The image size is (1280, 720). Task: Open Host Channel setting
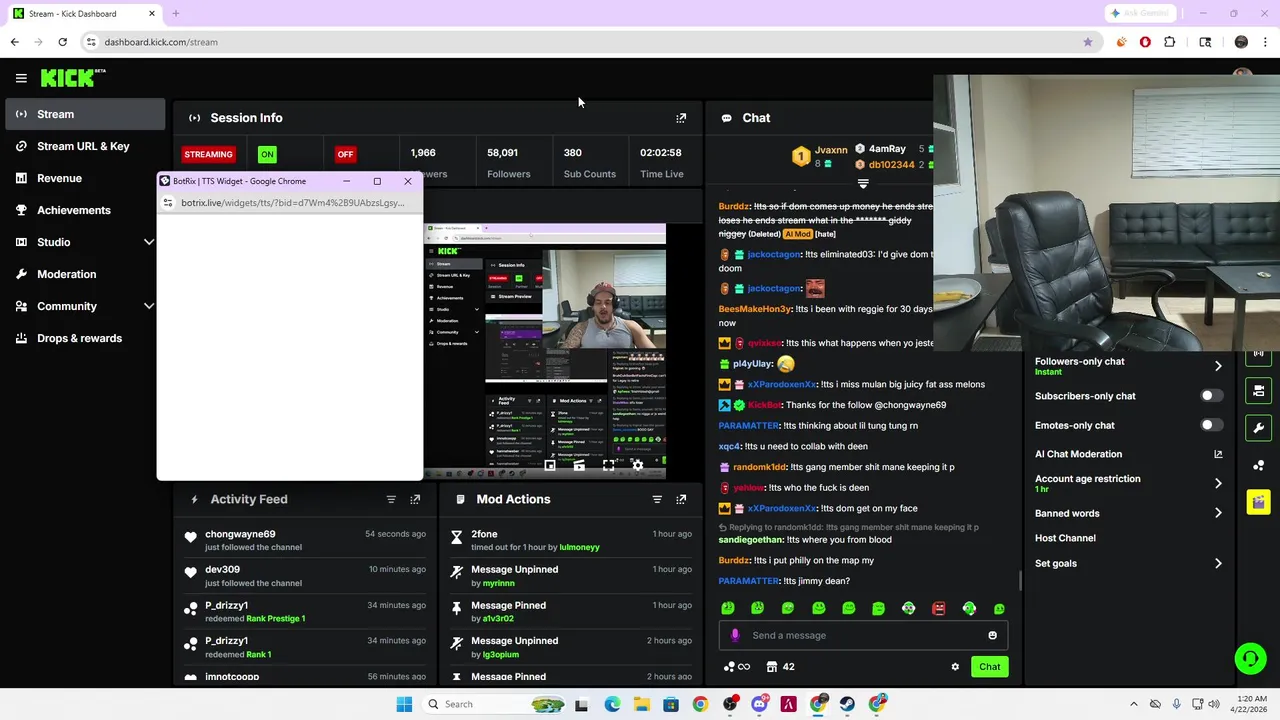tap(1065, 538)
